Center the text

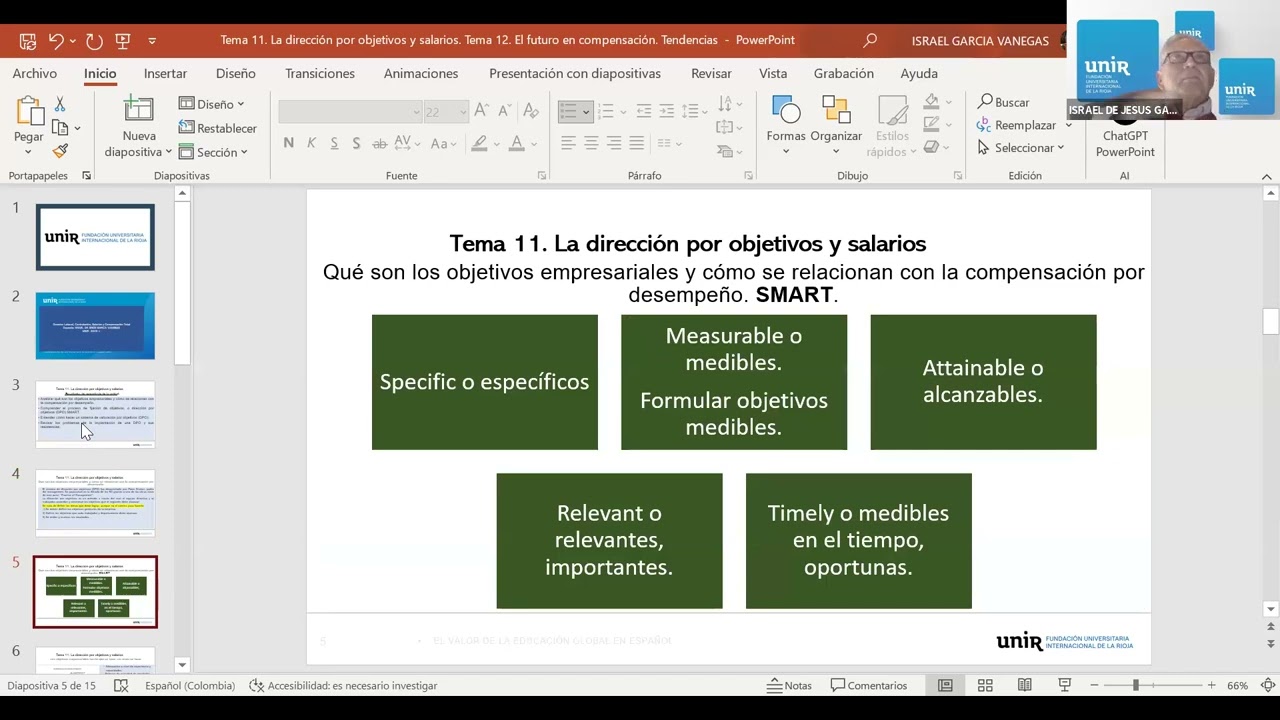pyautogui.click(x=591, y=143)
